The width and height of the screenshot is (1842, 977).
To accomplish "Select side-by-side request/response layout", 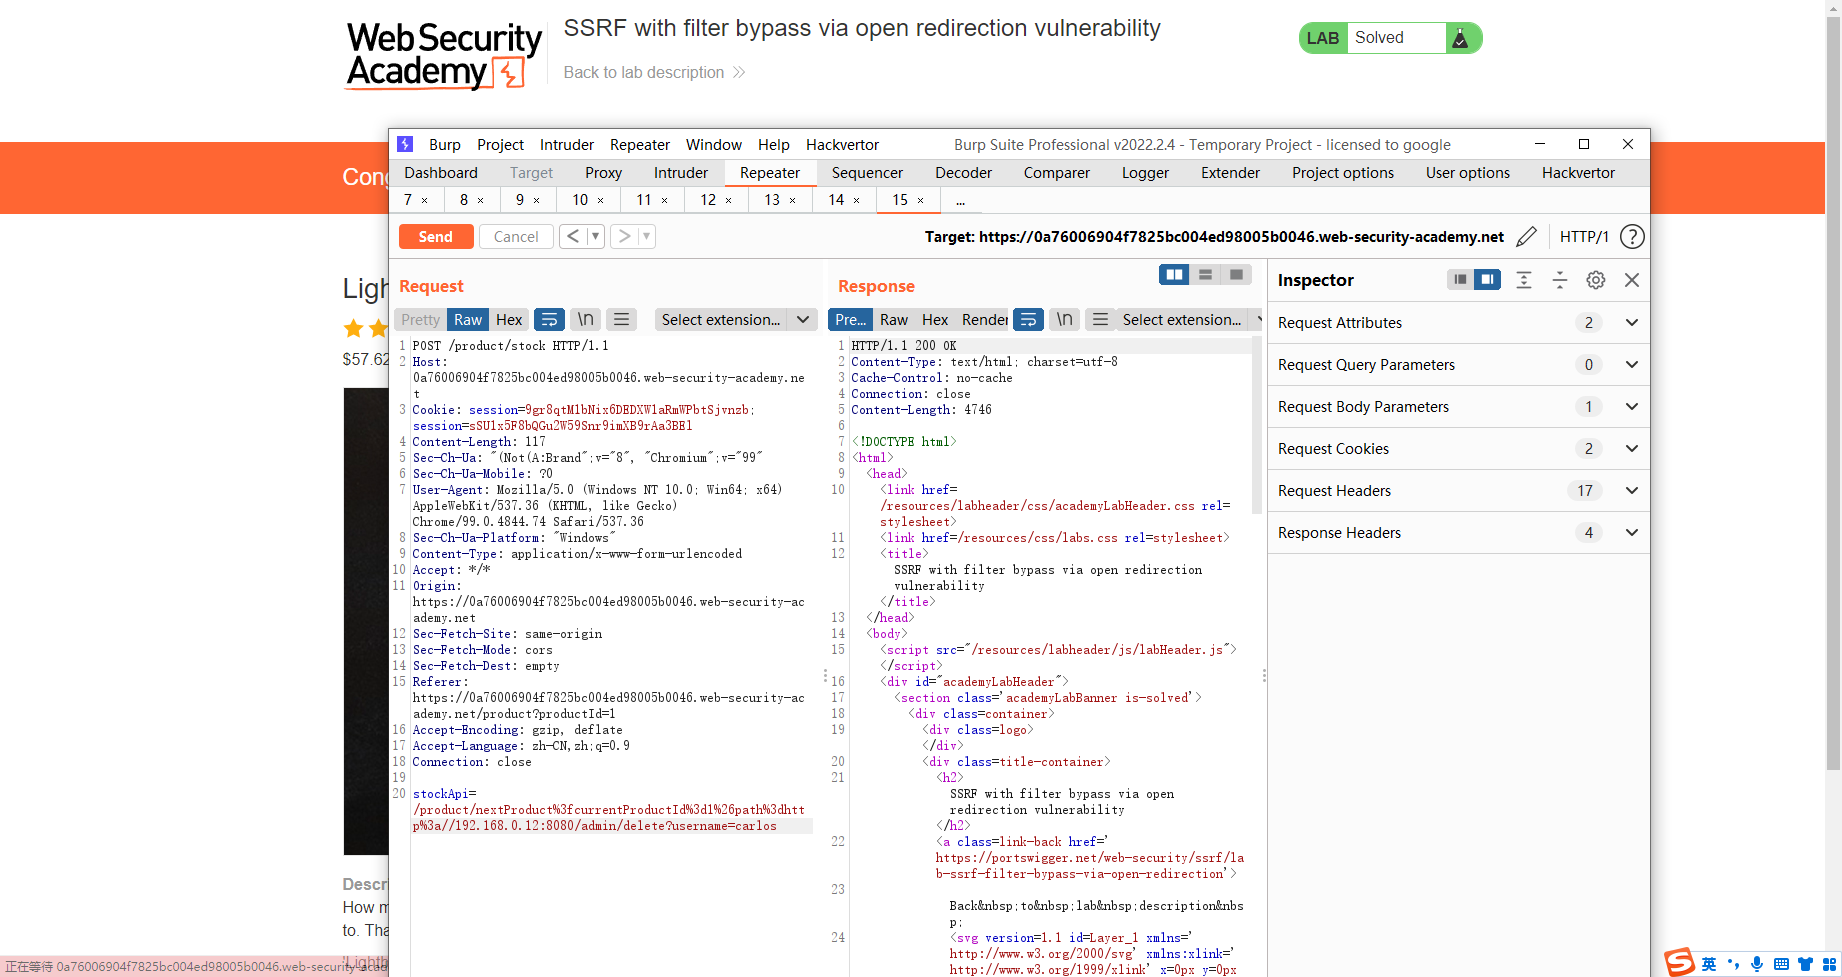I will pos(1174,274).
